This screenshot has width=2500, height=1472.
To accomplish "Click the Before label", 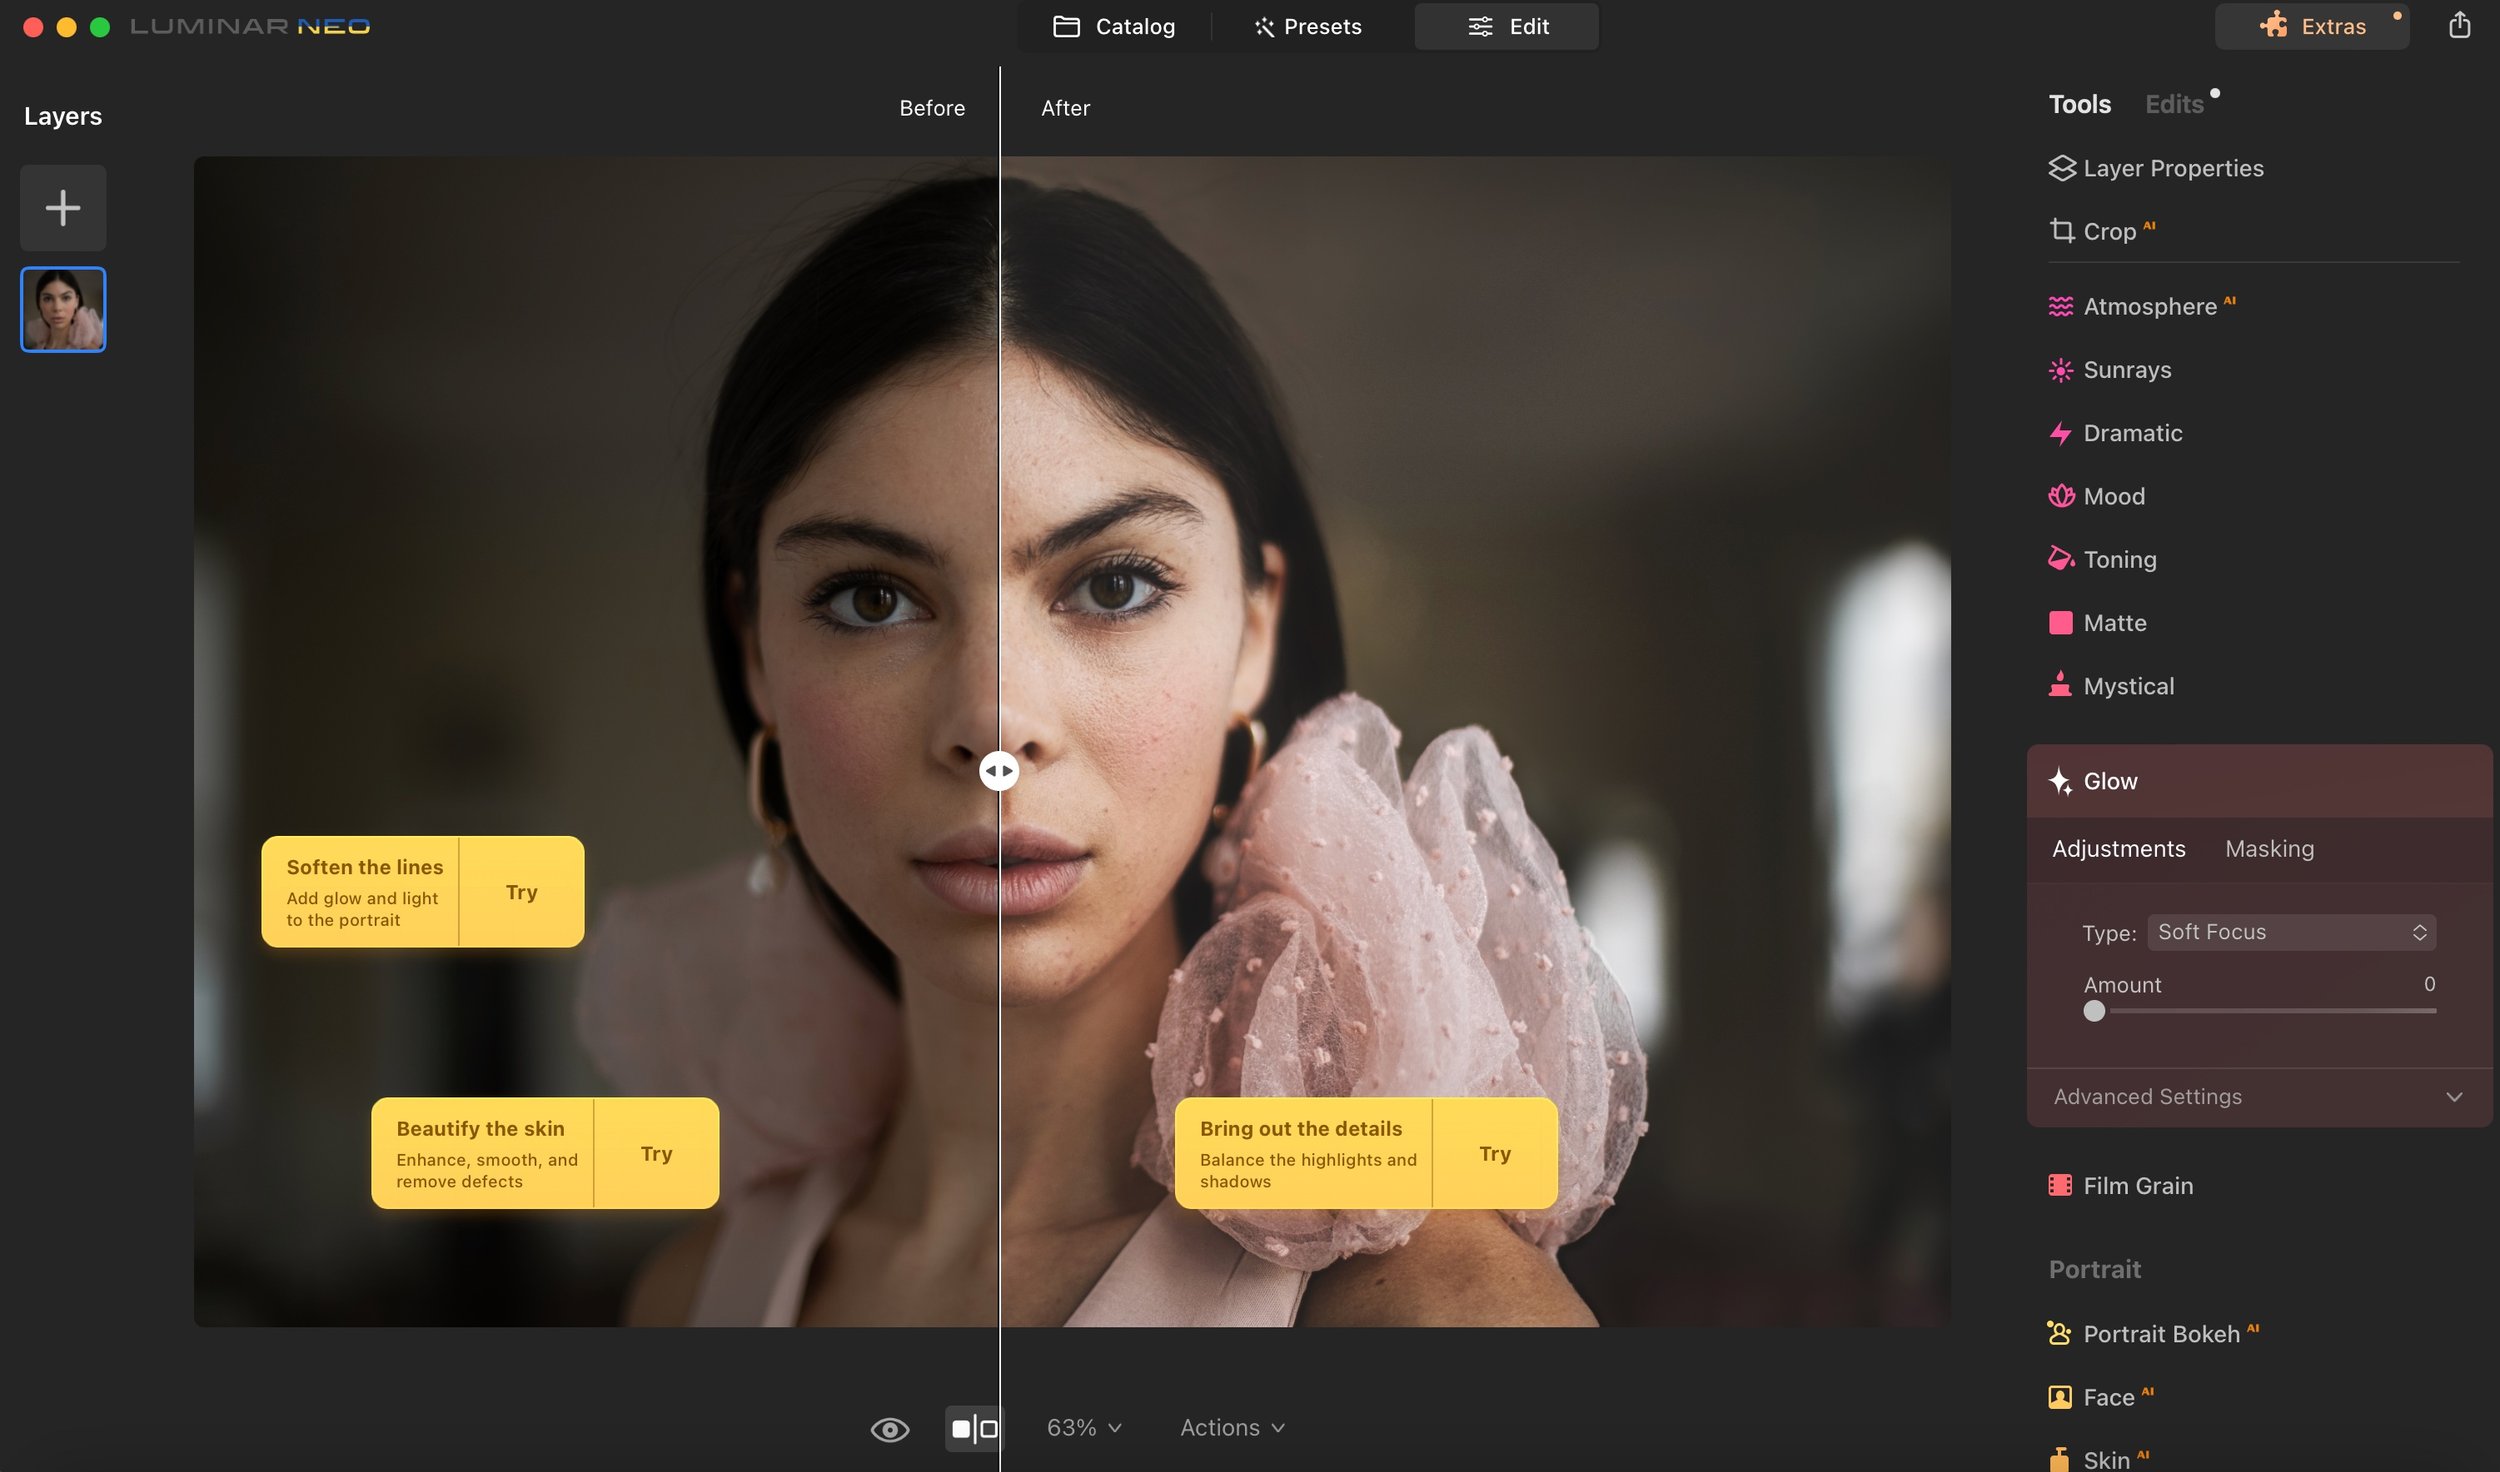I will point(932,108).
